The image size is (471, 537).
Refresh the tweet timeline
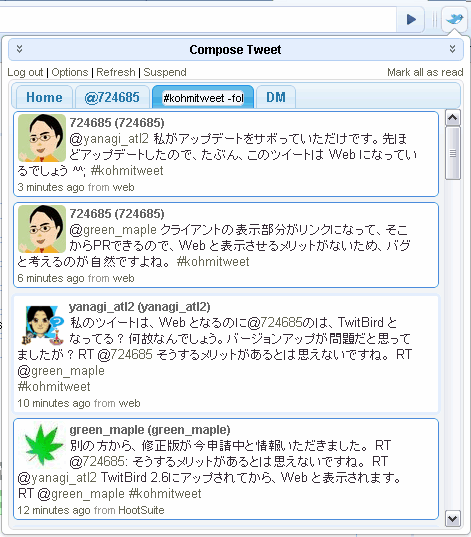[116, 72]
